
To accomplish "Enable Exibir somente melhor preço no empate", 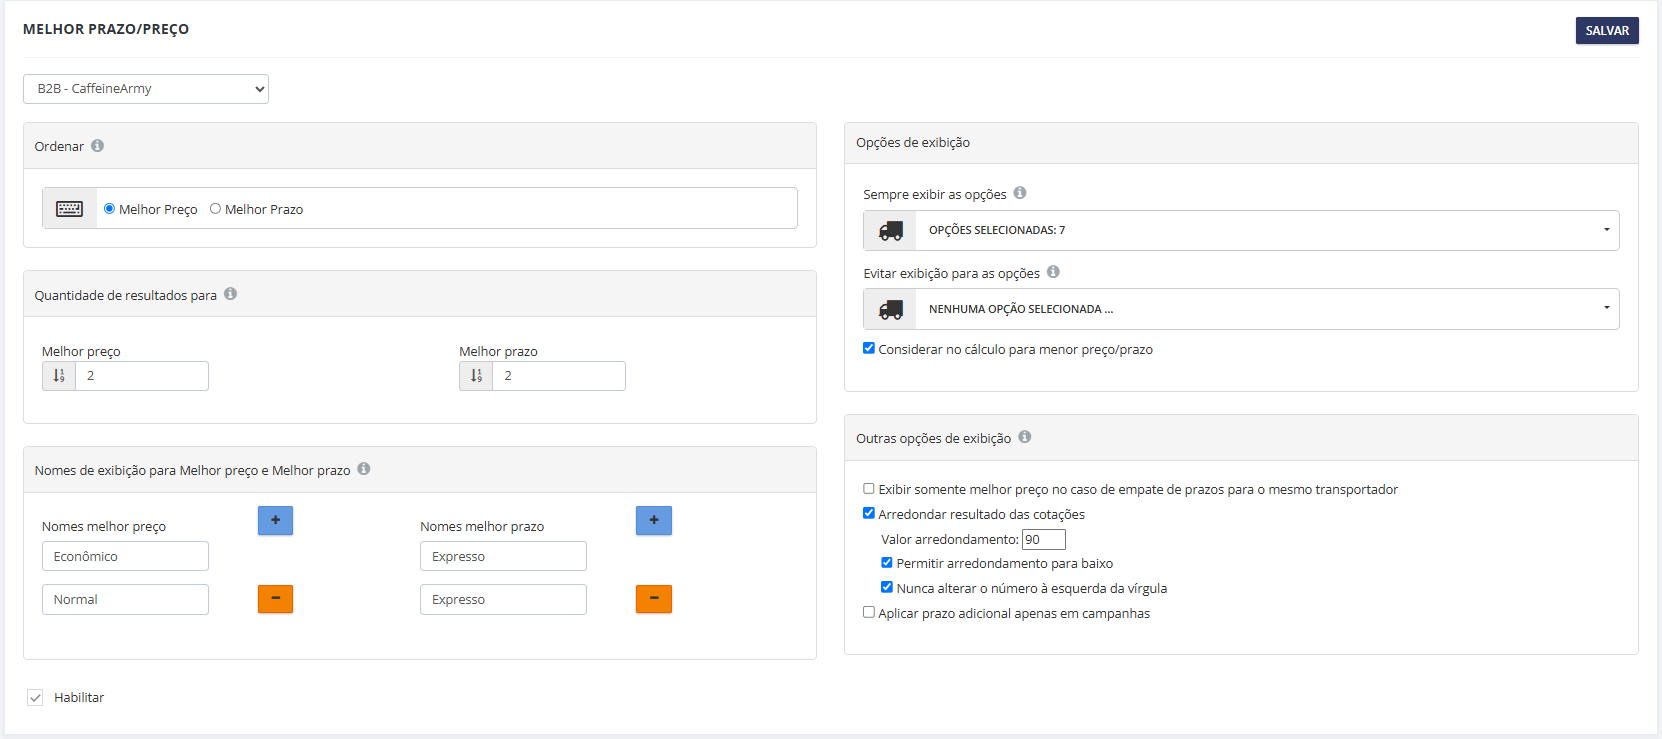I will click(869, 489).
